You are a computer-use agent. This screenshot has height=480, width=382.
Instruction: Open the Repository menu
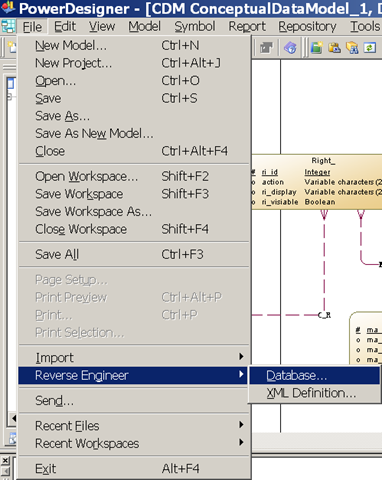pyautogui.click(x=307, y=26)
